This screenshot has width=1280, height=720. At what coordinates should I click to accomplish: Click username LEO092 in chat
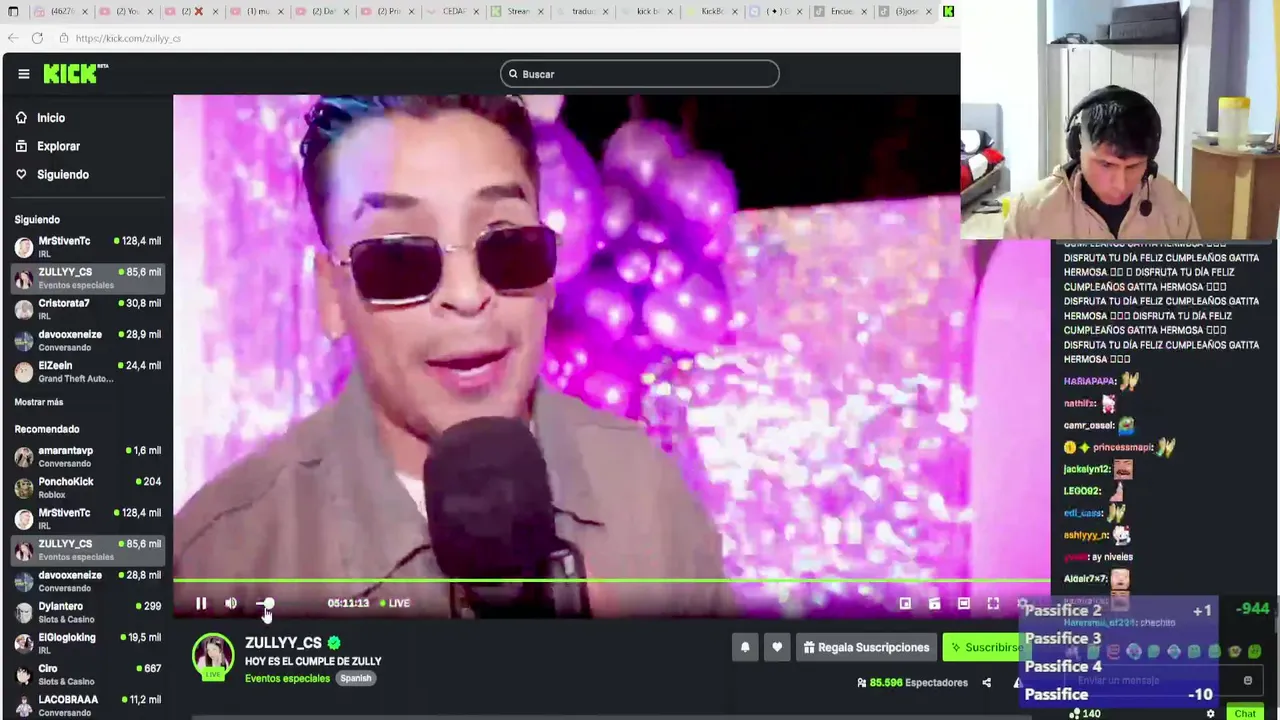1082,491
